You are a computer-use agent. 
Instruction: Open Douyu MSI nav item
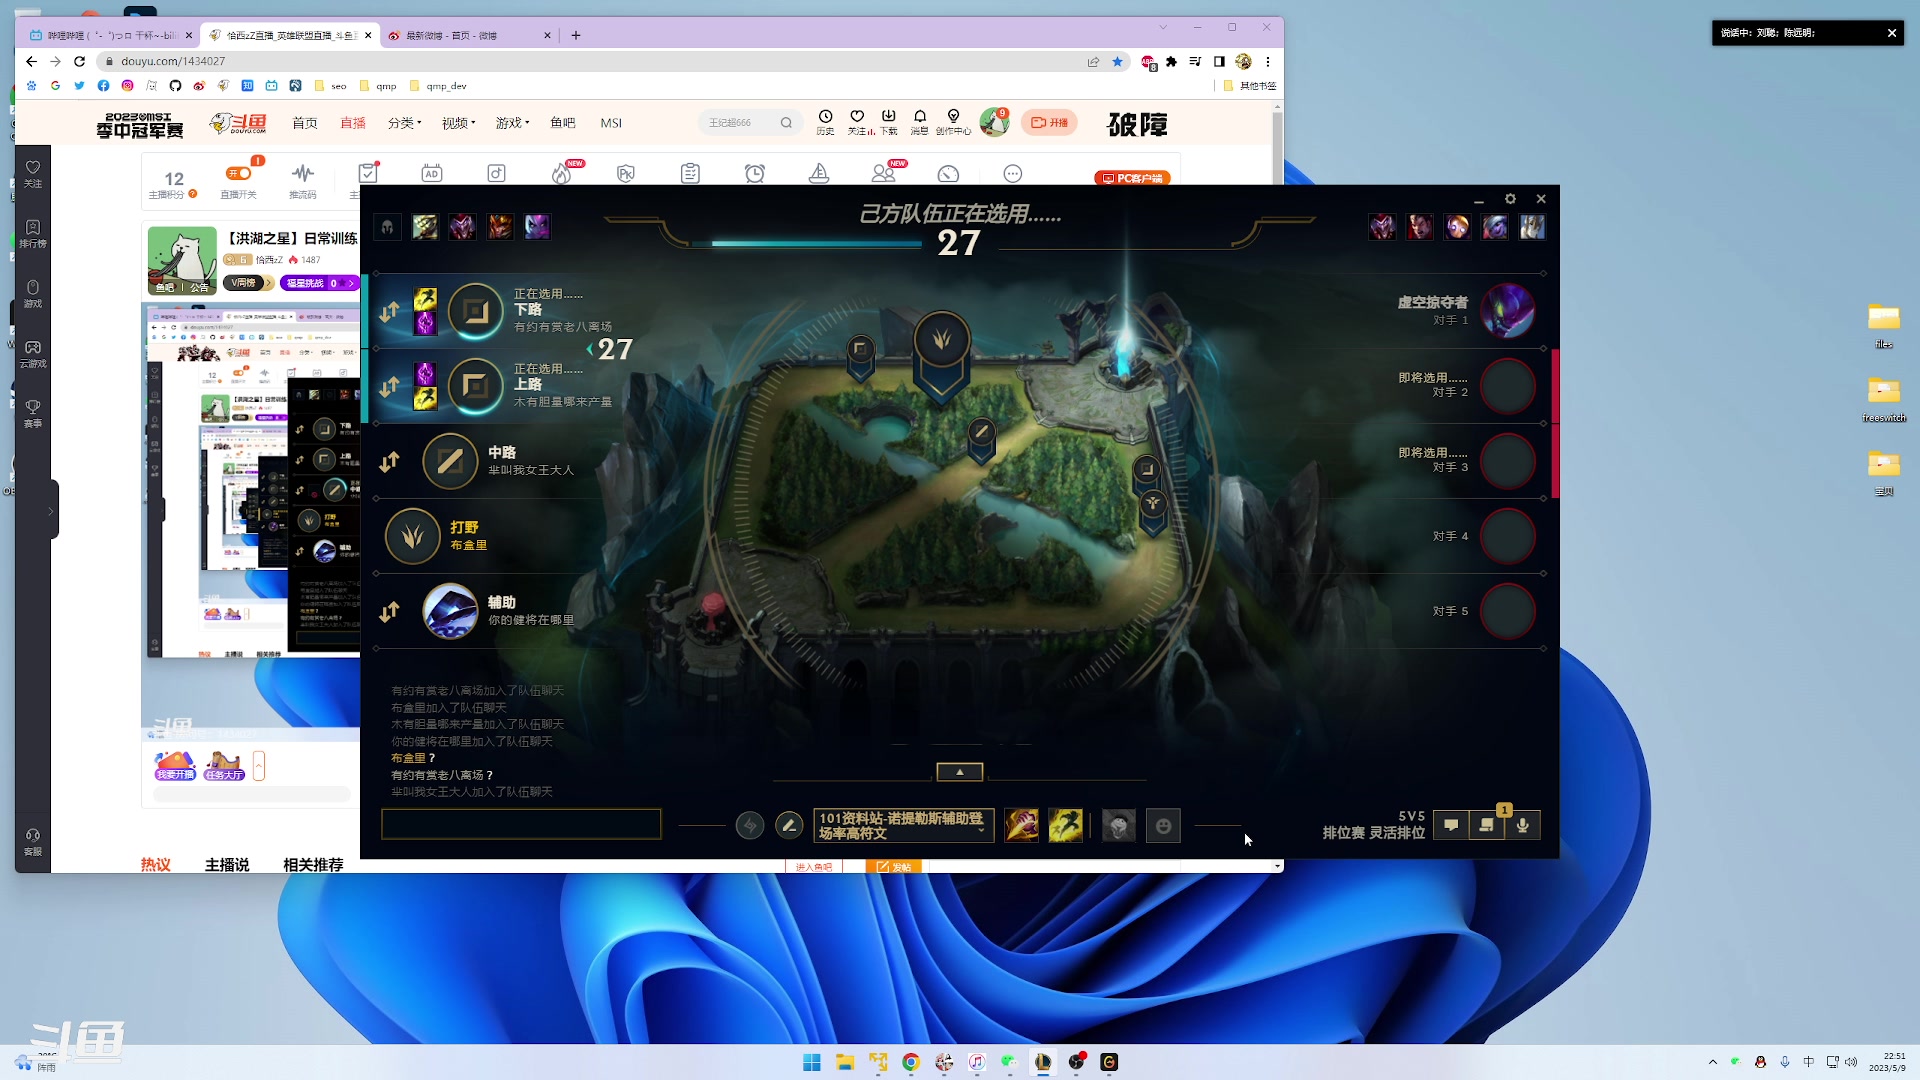611,123
